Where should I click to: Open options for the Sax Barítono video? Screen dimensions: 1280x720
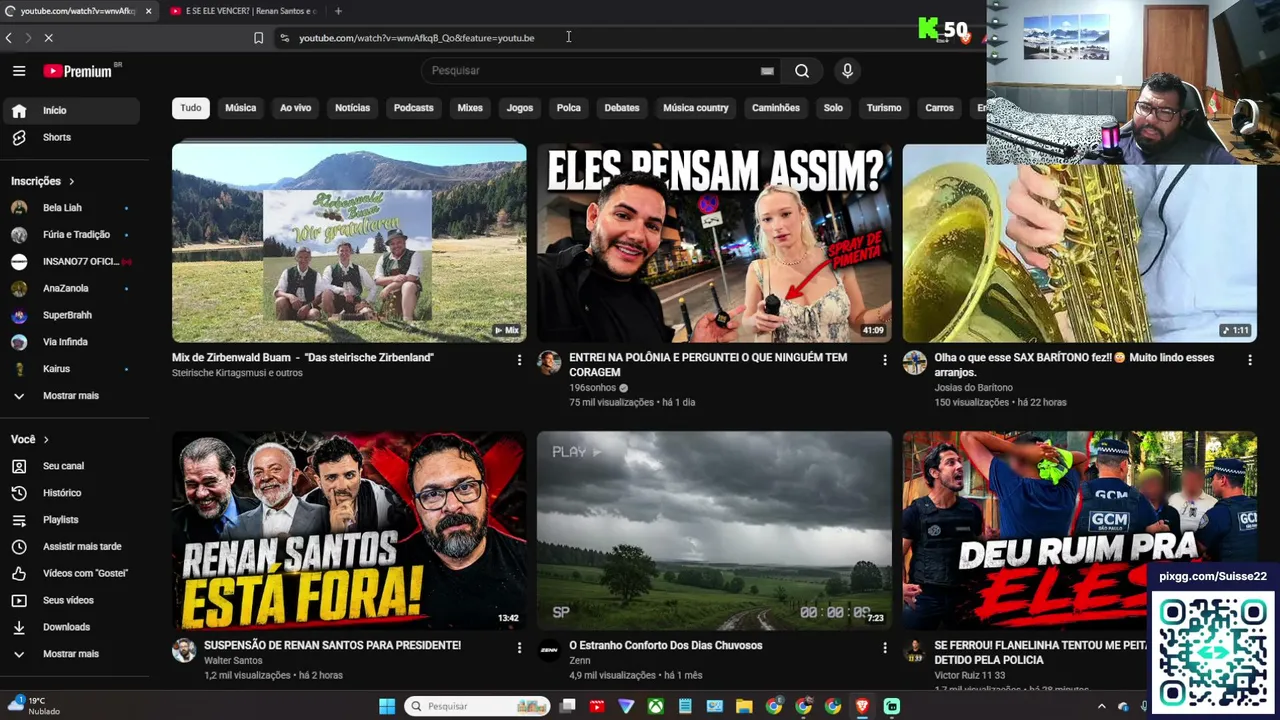(x=1249, y=359)
